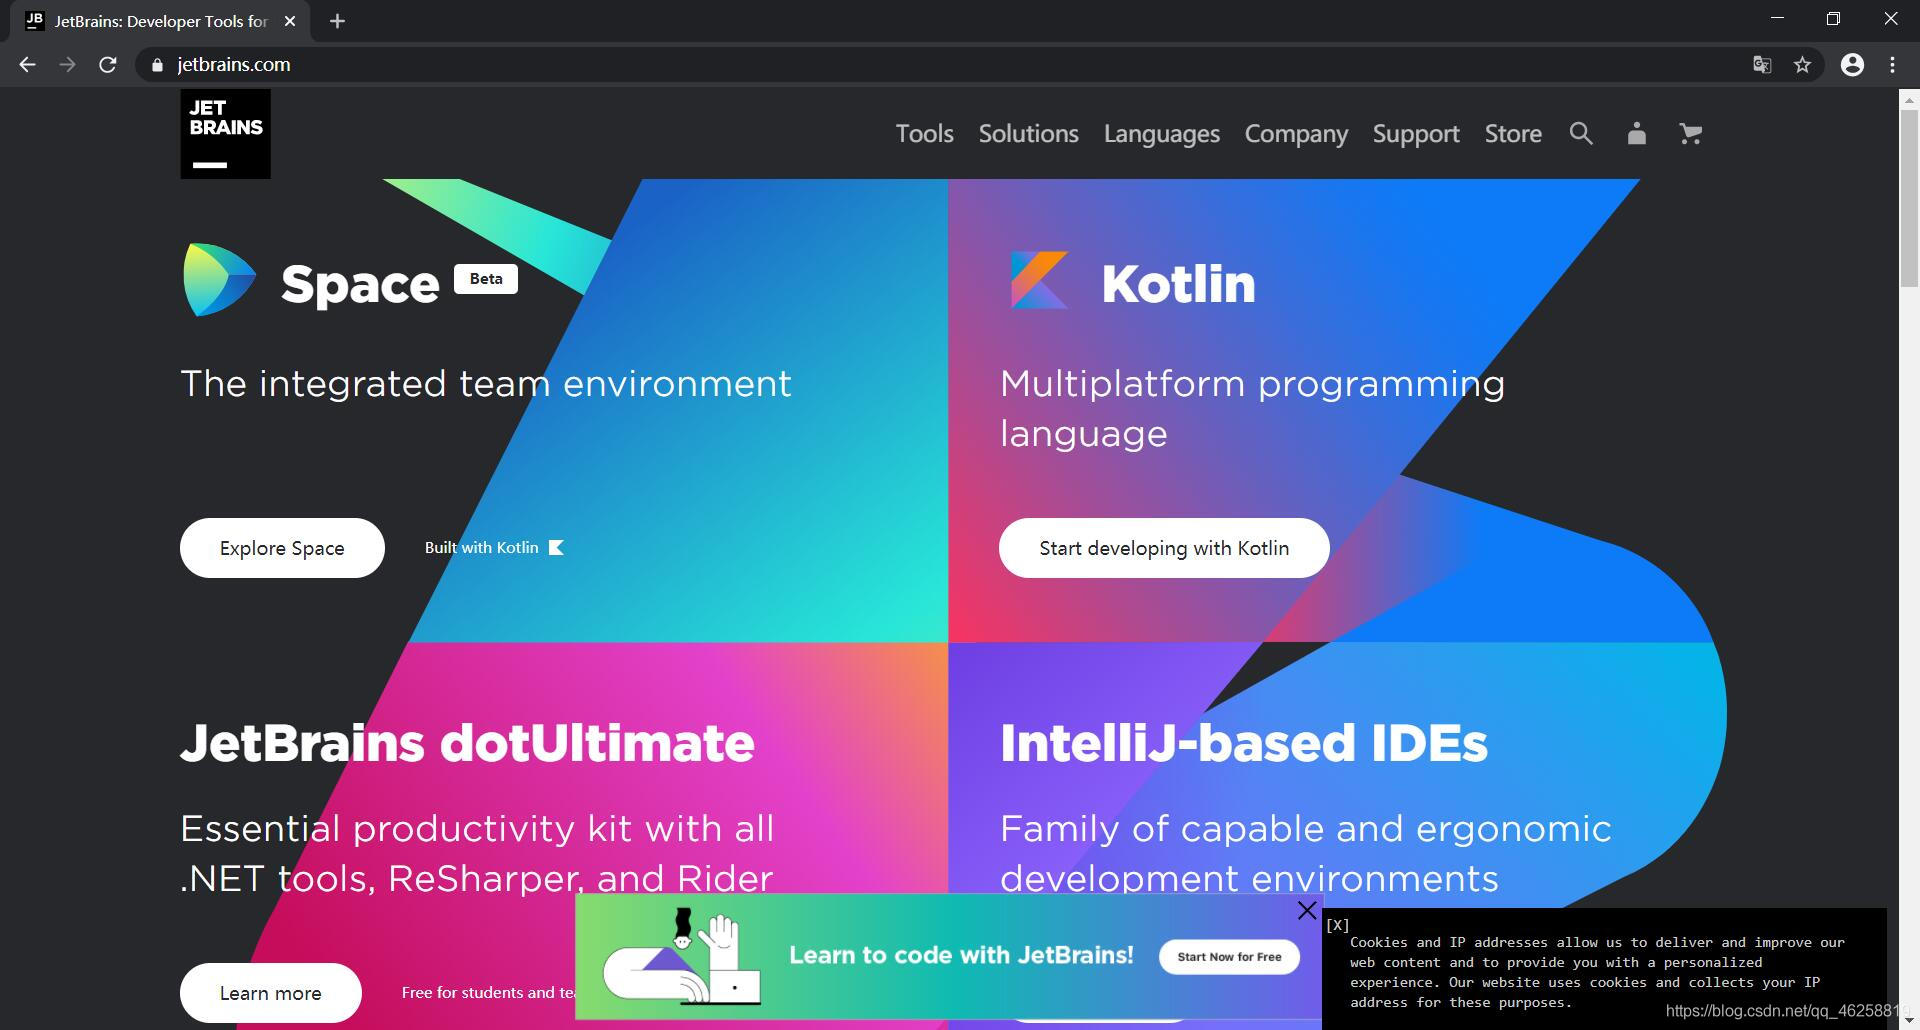
Task: Click the small Kotlin mark beside Built with Kotlin
Action: click(x=557, y=547)
